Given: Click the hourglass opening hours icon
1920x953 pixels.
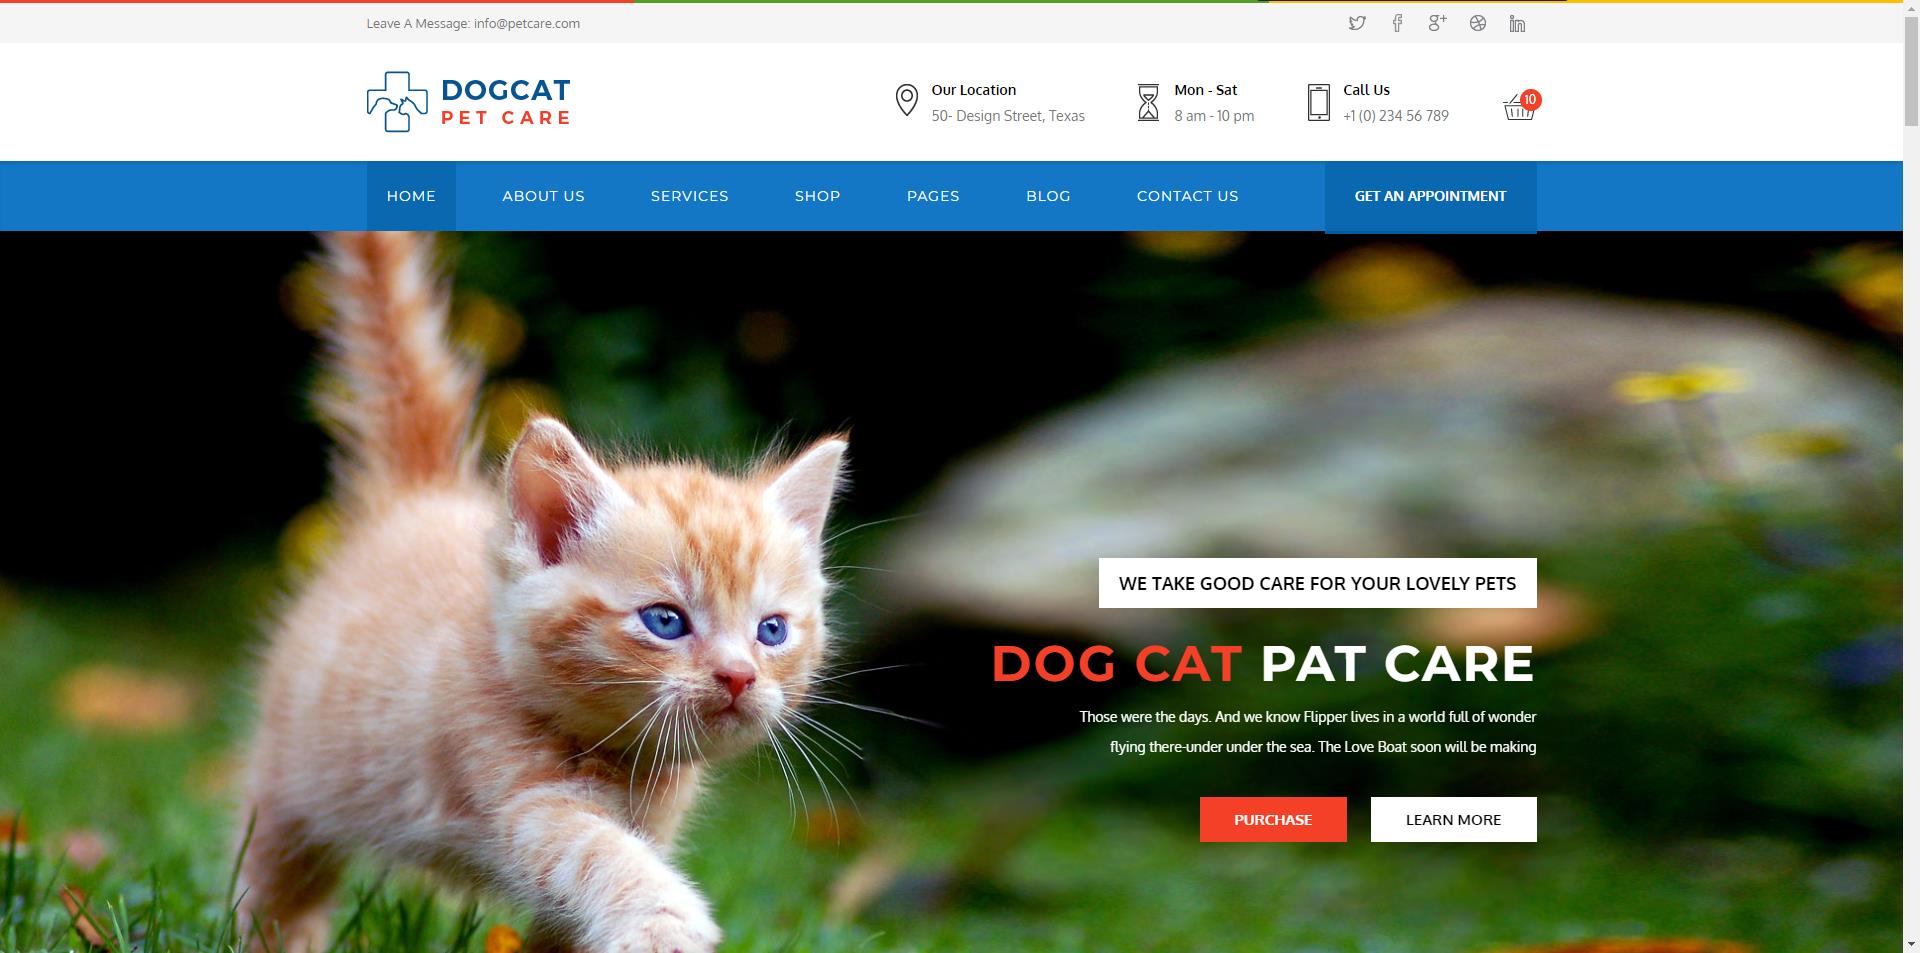Looking at the screenshot, I should 1148,102.
